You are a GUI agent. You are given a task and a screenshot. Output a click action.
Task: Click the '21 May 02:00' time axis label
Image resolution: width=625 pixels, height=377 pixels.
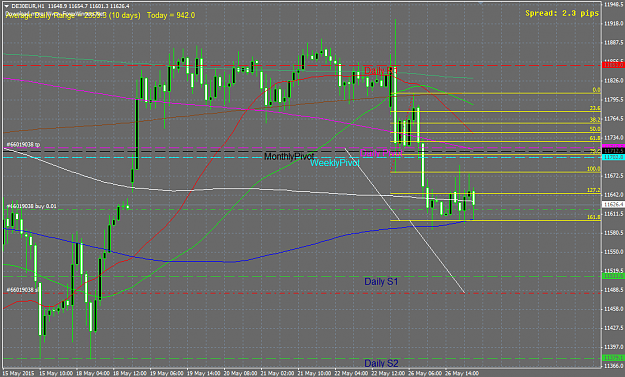[x=278, y=373]
